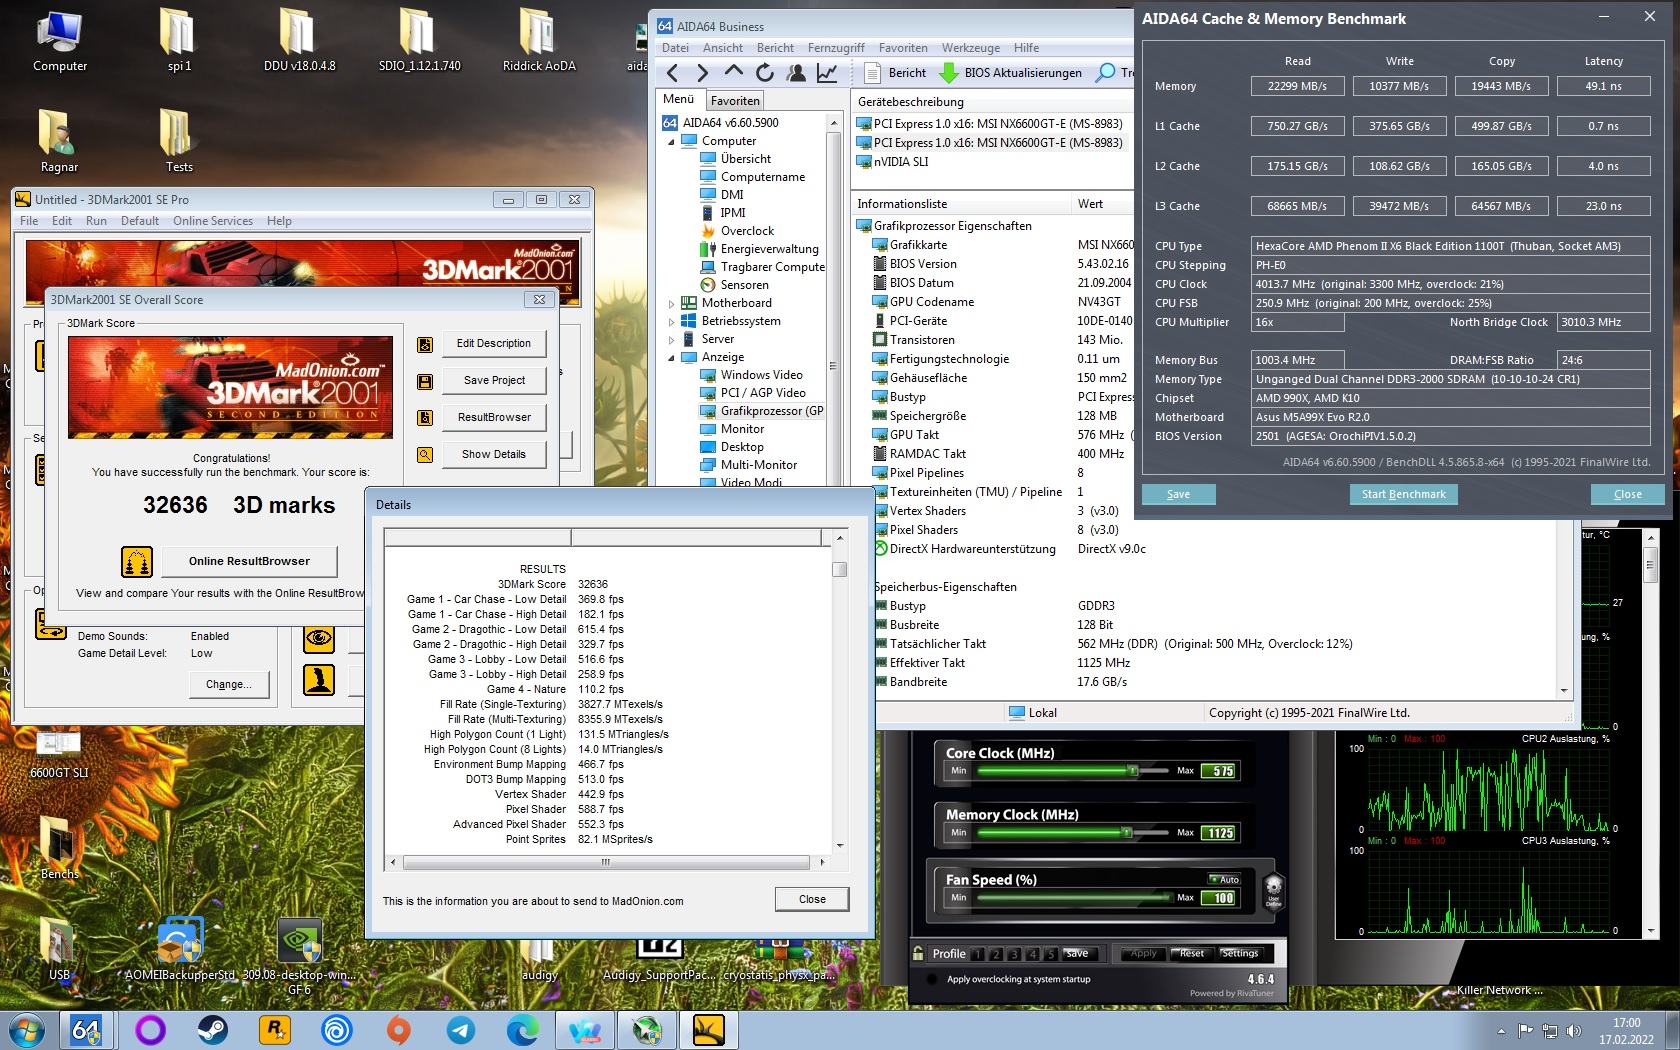The image size is (1680, 1050).
Task: Click the Core Clock slider handle
Action: click(1133, 771)
